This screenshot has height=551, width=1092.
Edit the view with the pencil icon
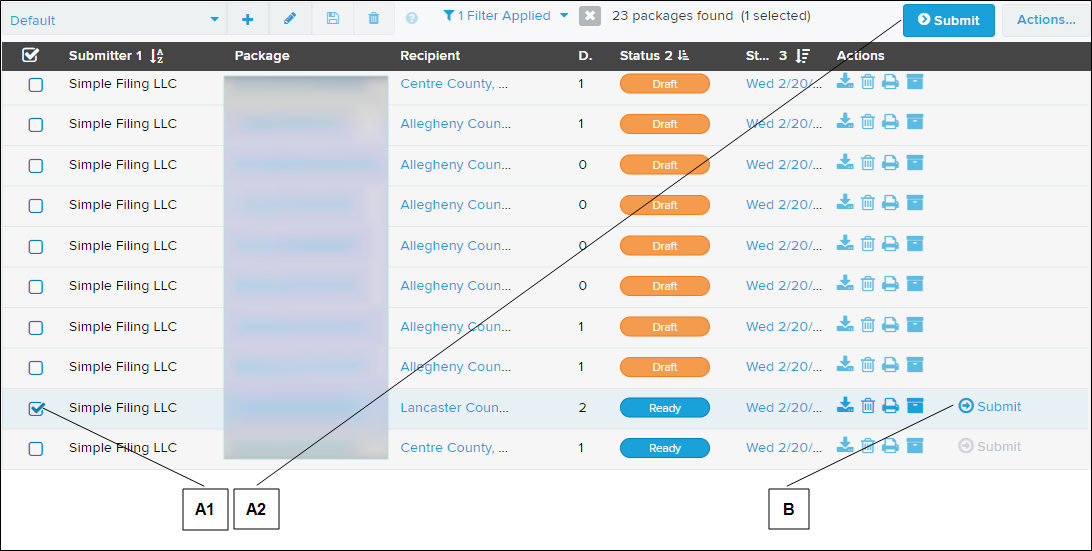pos(290,19)
